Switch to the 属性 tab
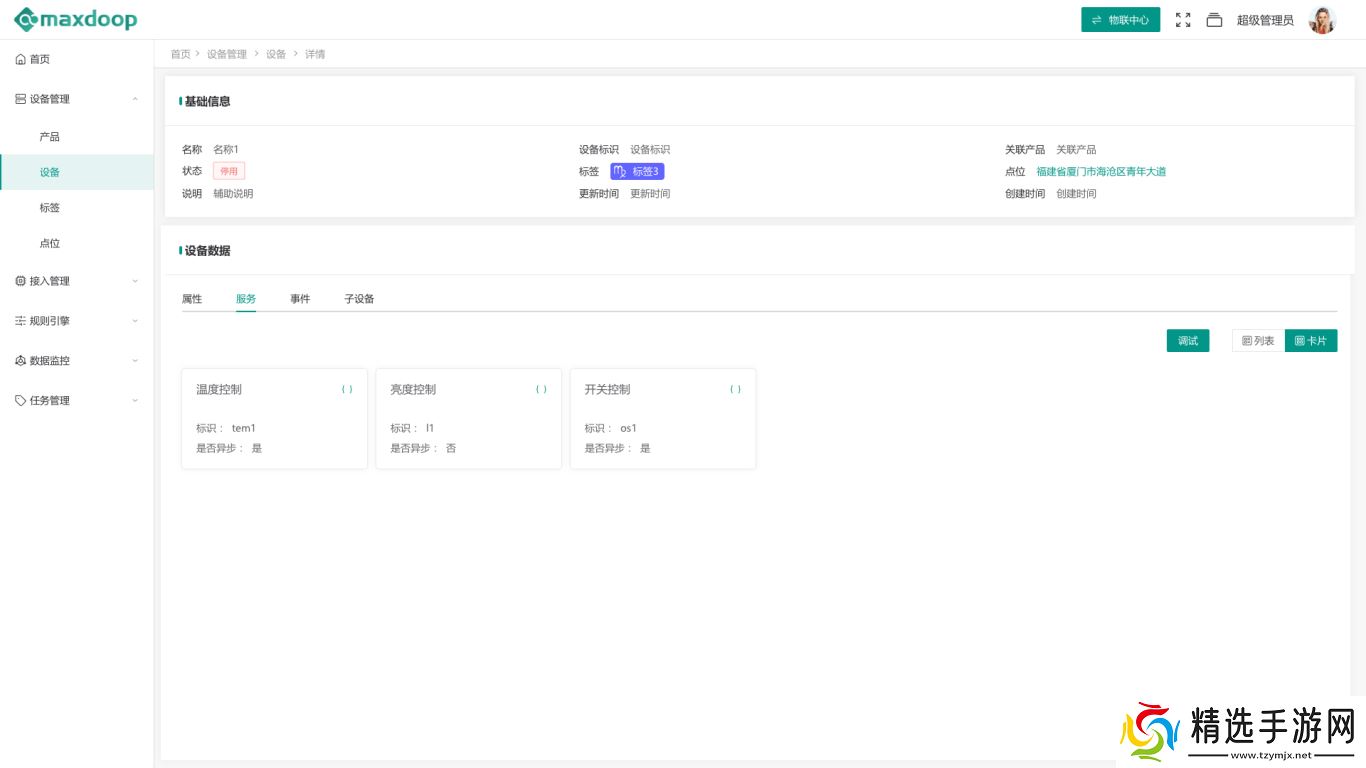1366x768 pixels. (x=192, y=299)
